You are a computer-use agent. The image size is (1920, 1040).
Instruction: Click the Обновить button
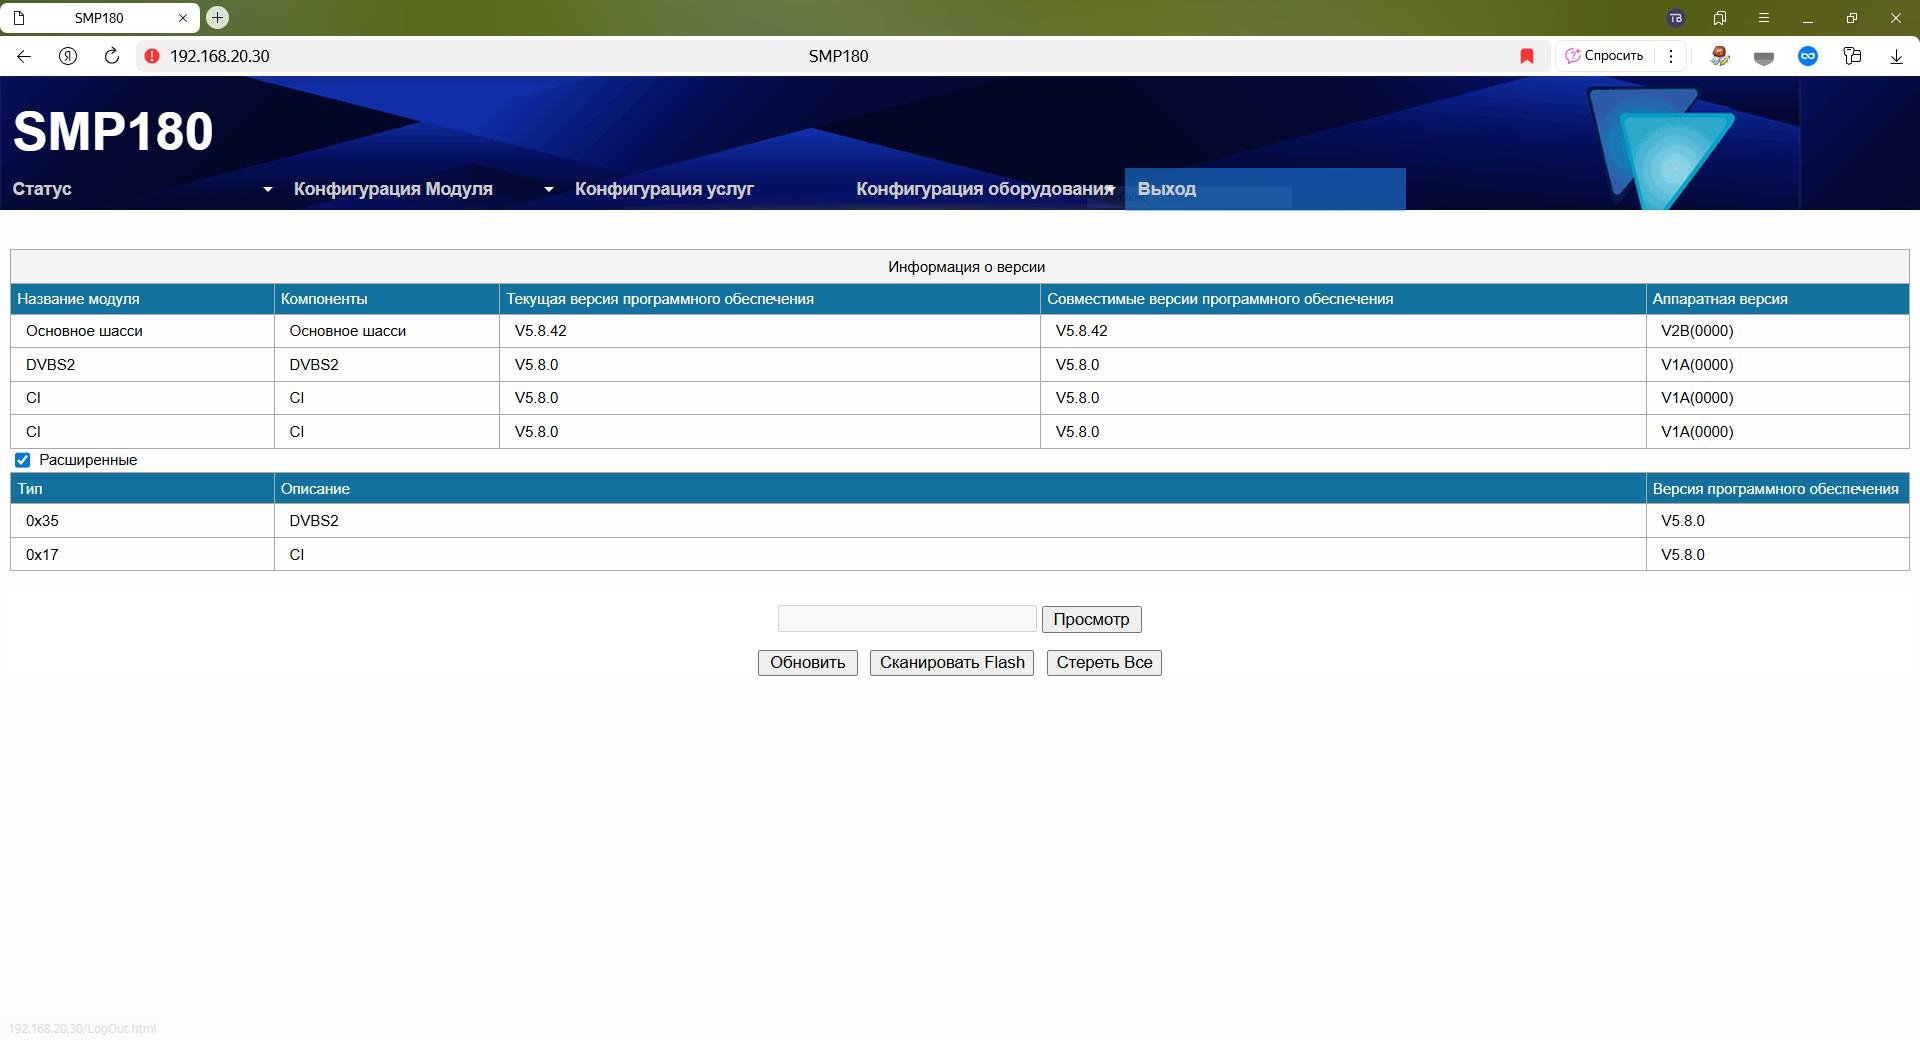tap(807, 663)
